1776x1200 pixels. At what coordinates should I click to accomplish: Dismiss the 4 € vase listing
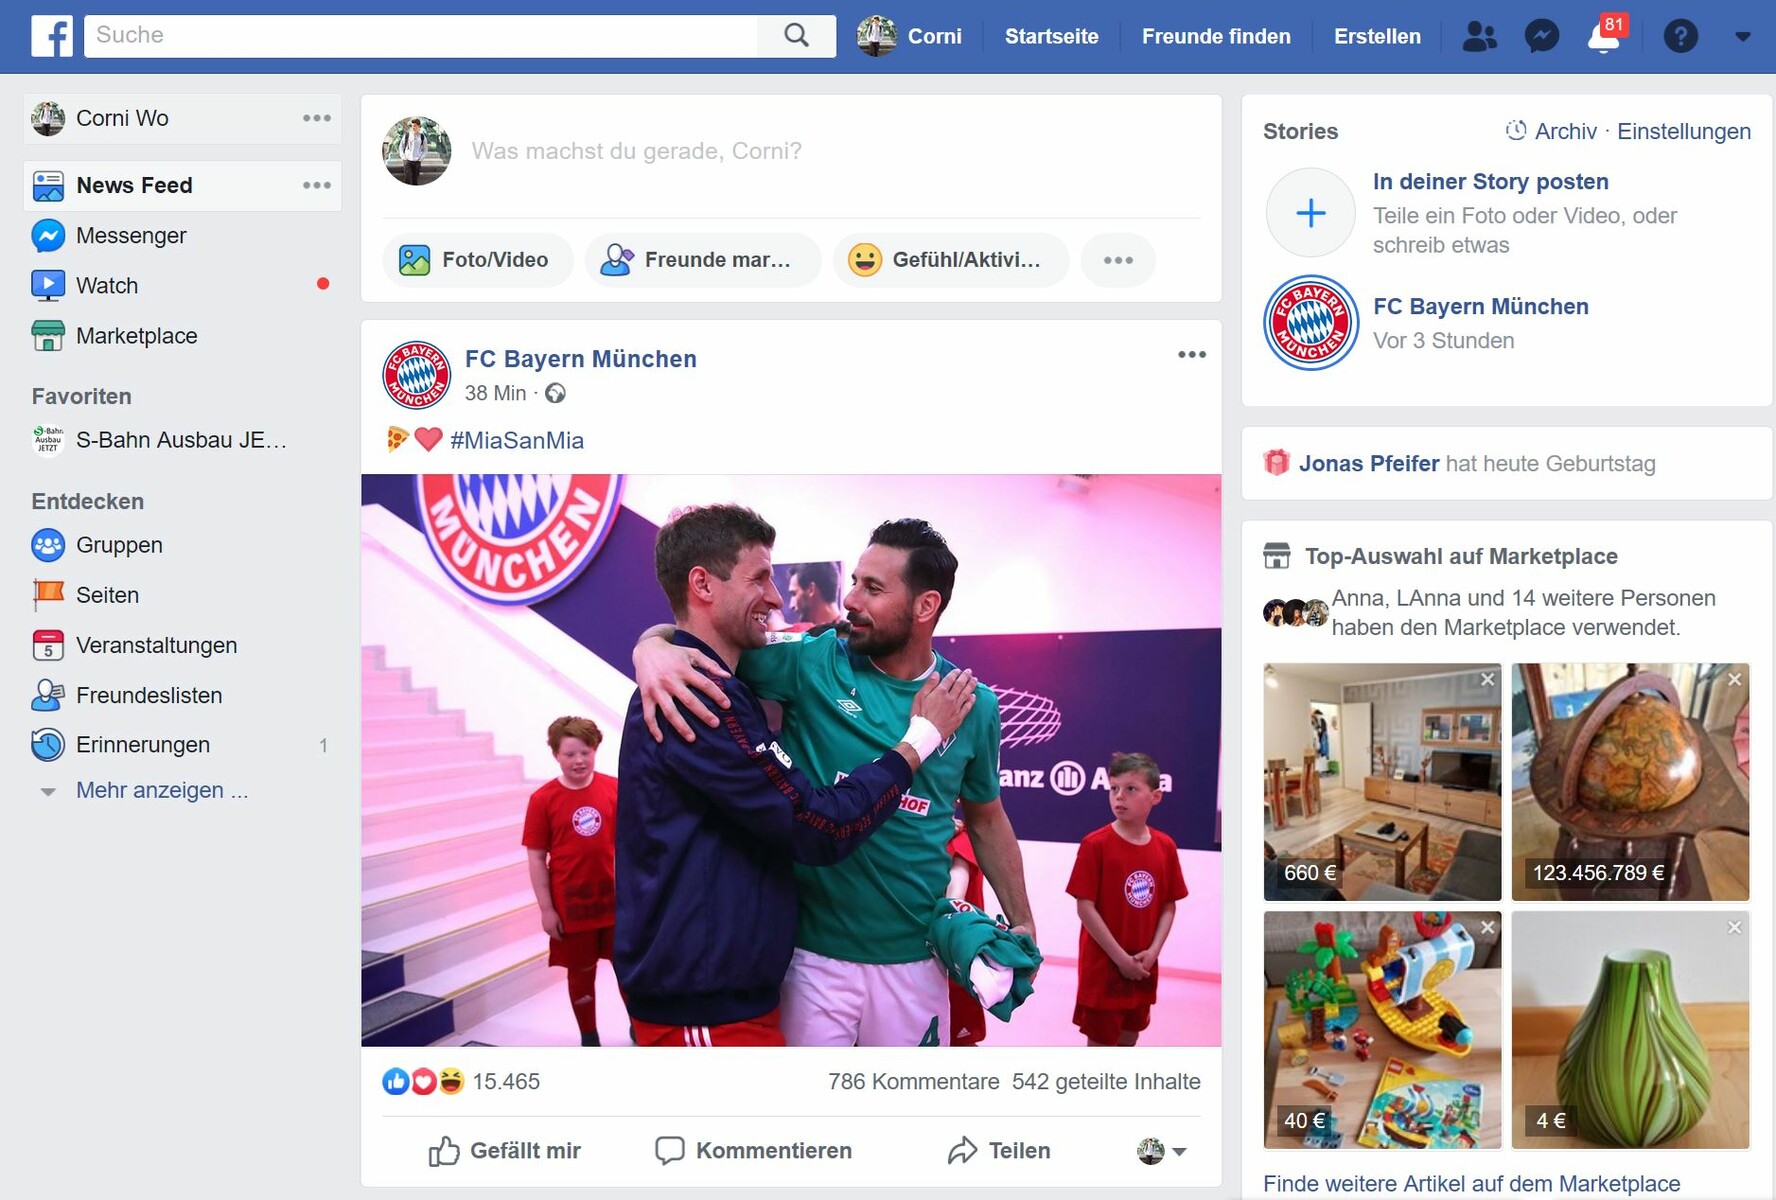(1735, 927)
